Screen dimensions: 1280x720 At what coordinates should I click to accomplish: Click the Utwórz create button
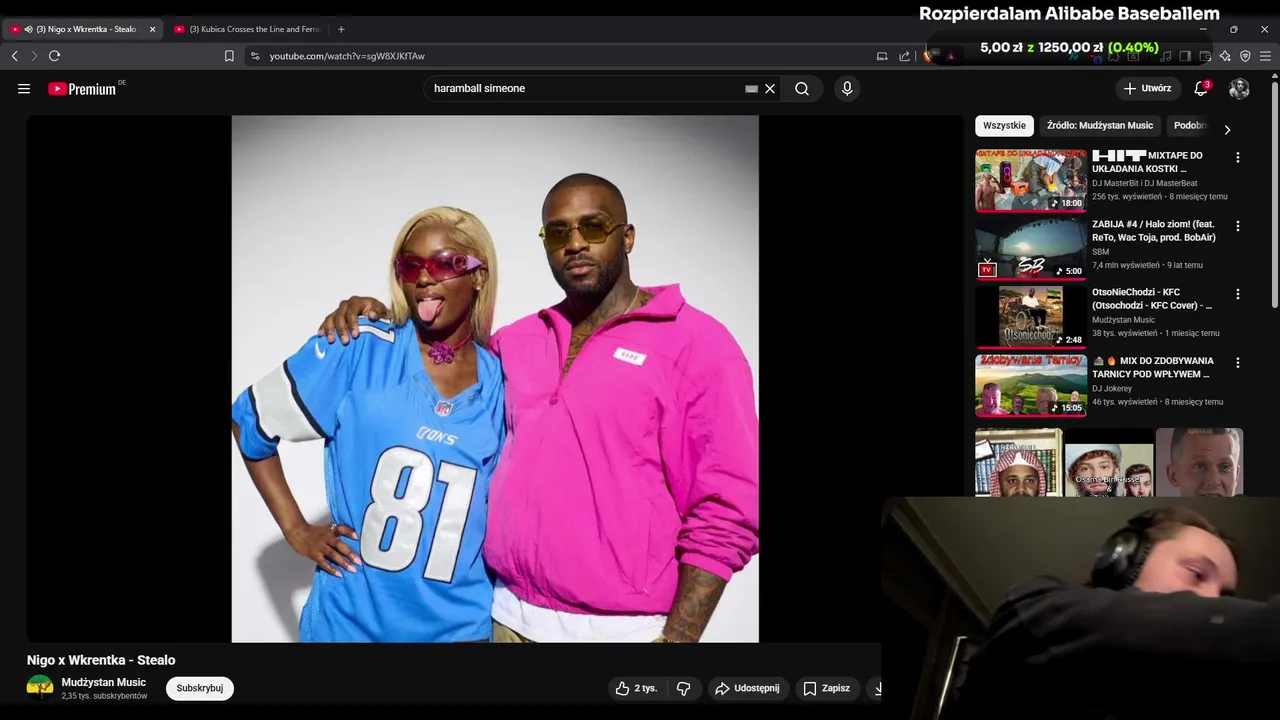tap(1147, 88)
